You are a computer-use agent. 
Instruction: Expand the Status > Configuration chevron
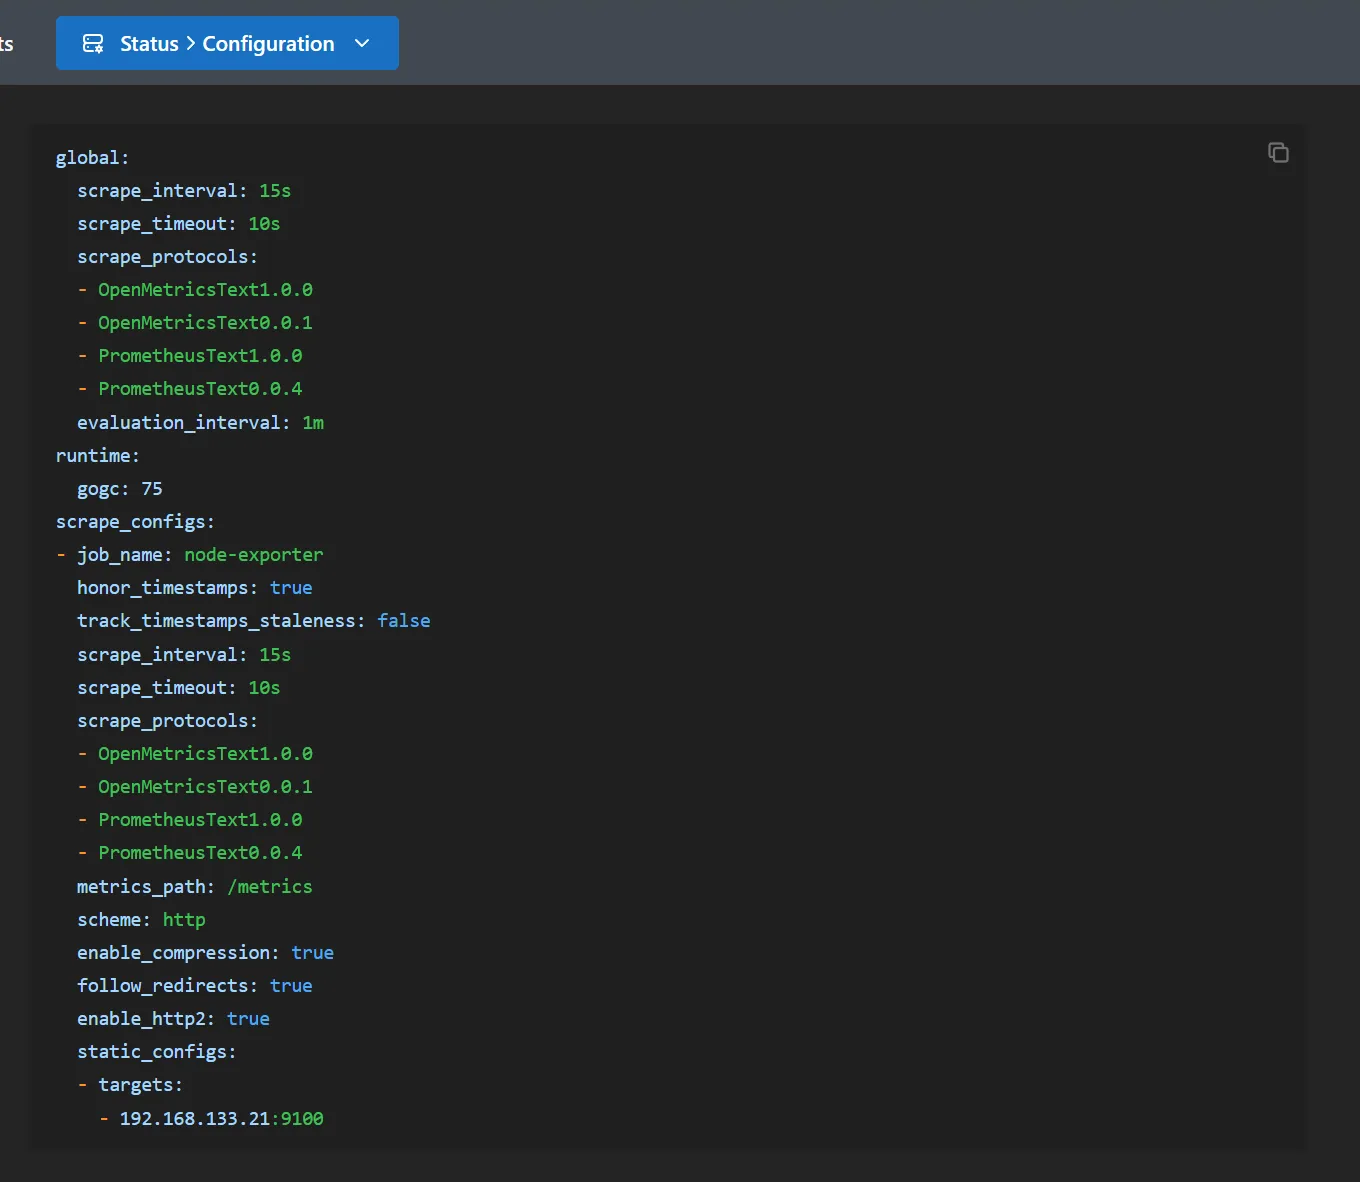pyautogui.click(x=362, y=44)
